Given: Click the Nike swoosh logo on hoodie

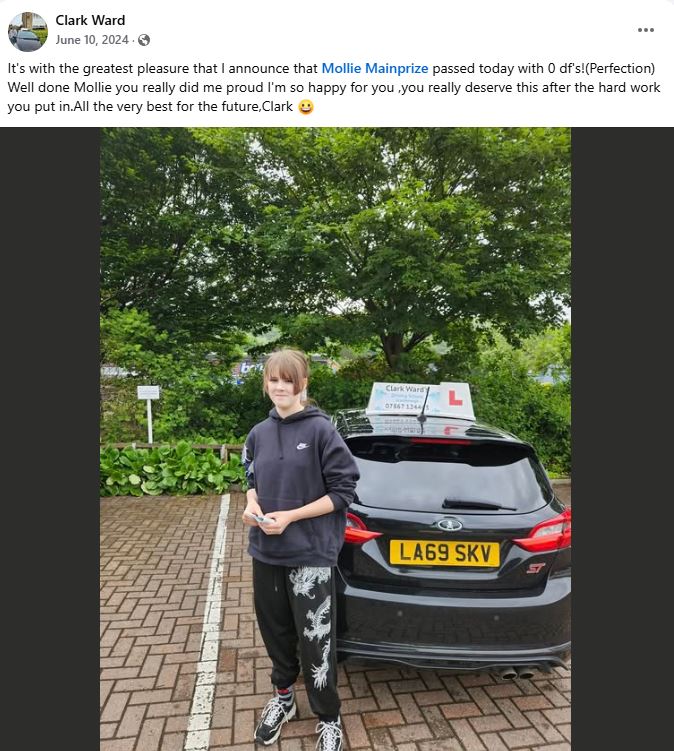Looking at the screenshot, I should pos(302,446).
